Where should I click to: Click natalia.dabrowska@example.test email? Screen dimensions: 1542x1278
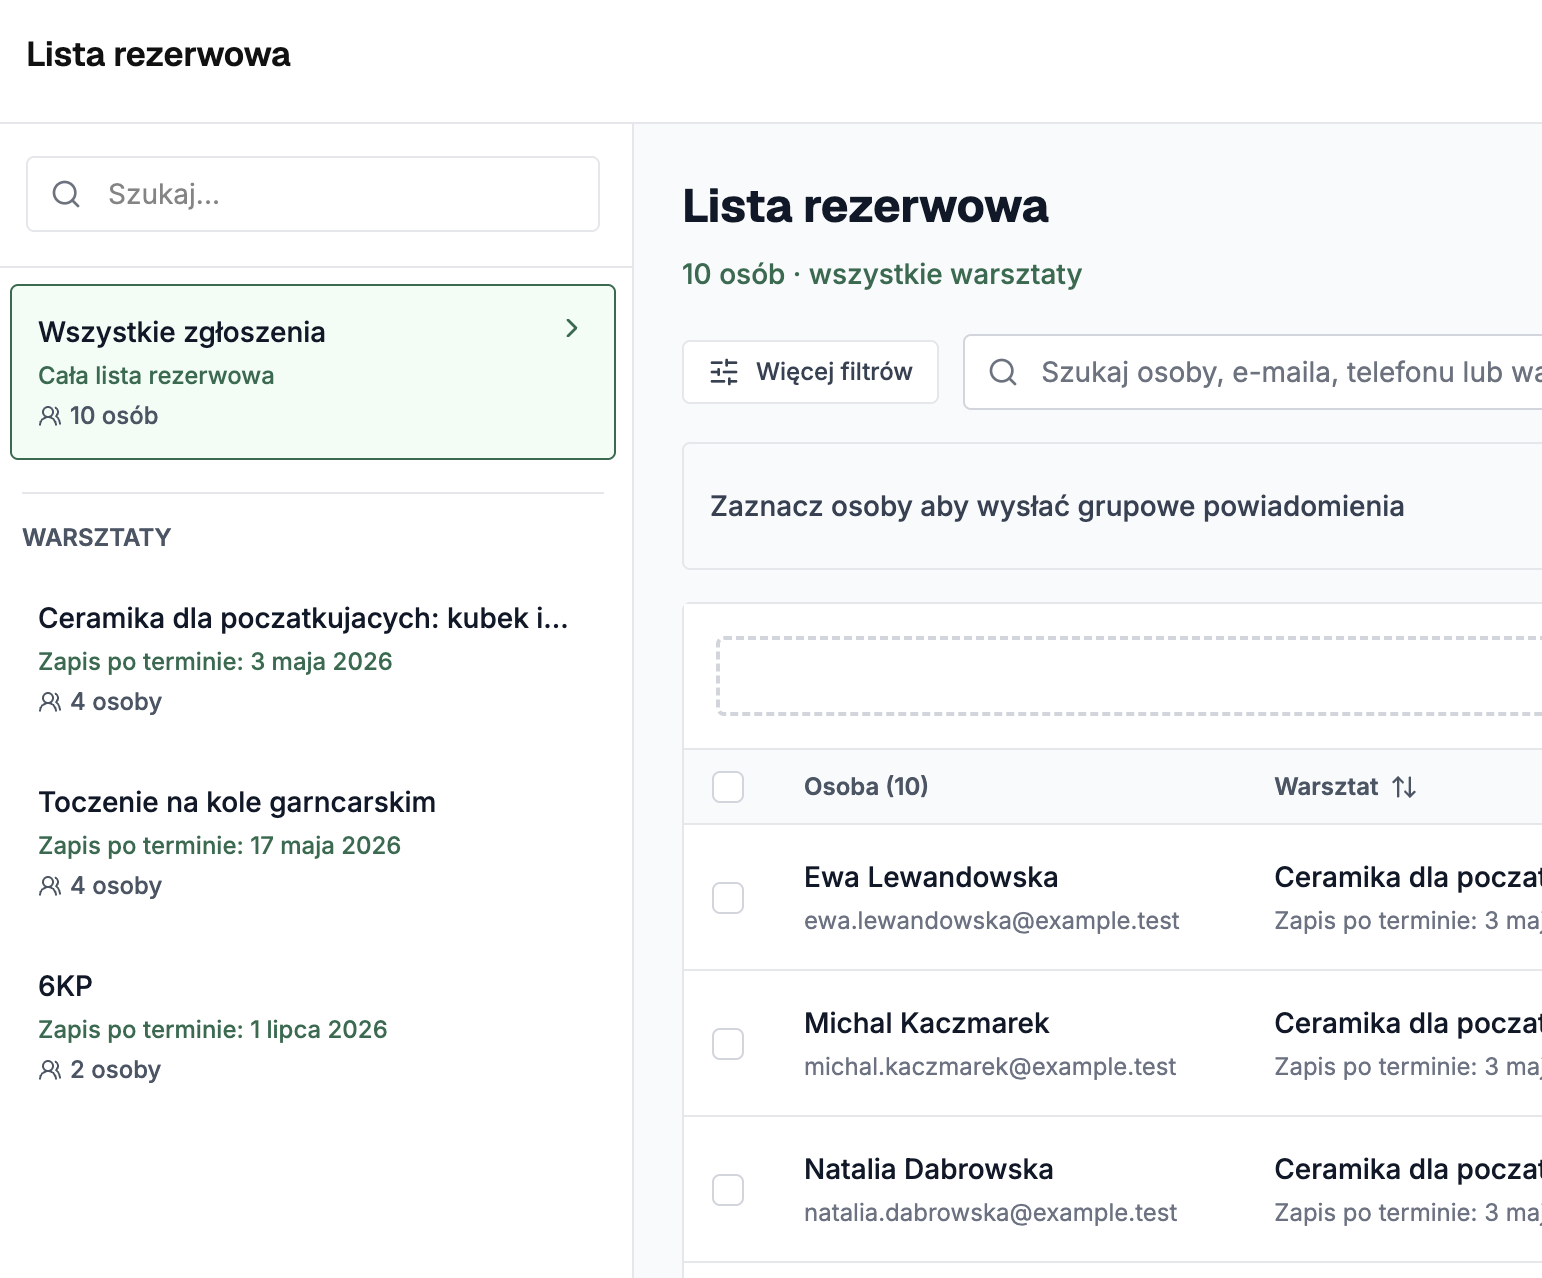[991, 1213]
